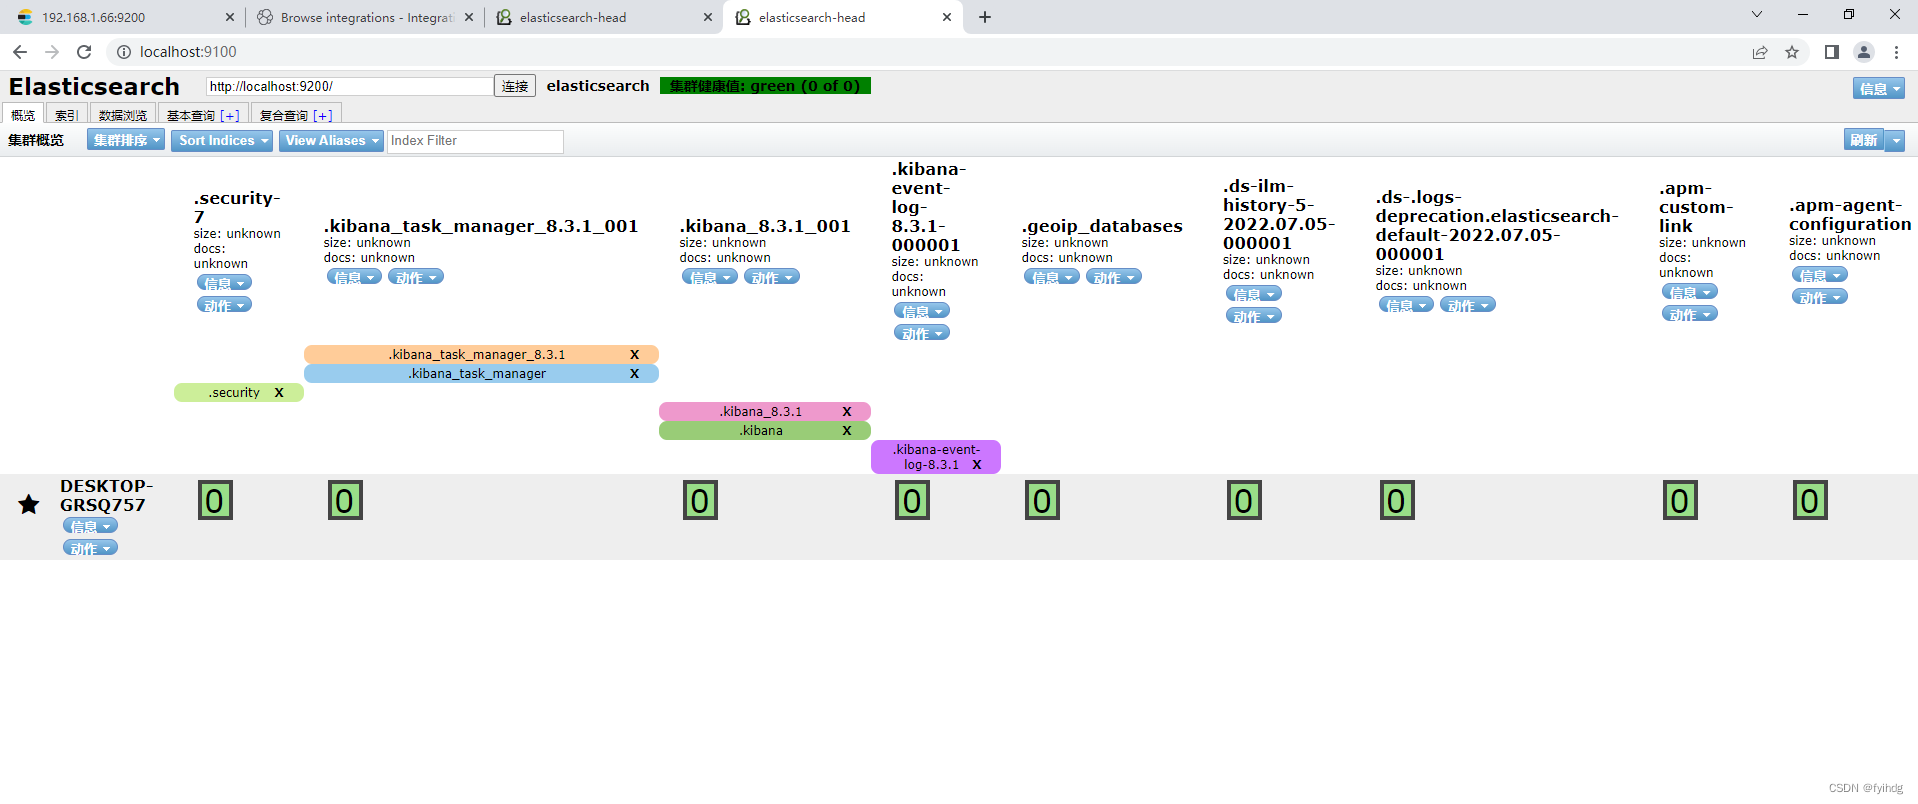
Task: Open 信息 dropdown for .kibana-event-log index
Action: (x=922, y=311)
